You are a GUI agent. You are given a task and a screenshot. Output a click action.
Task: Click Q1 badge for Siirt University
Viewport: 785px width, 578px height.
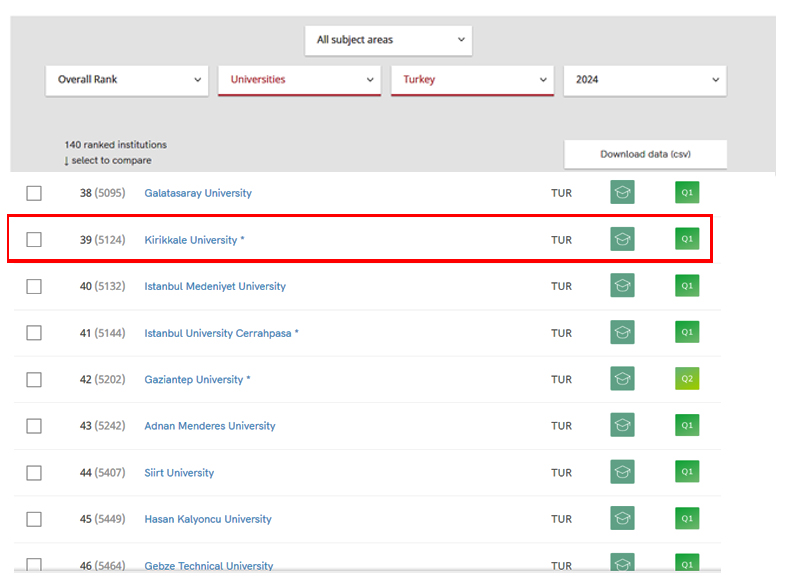coord(687,472)
